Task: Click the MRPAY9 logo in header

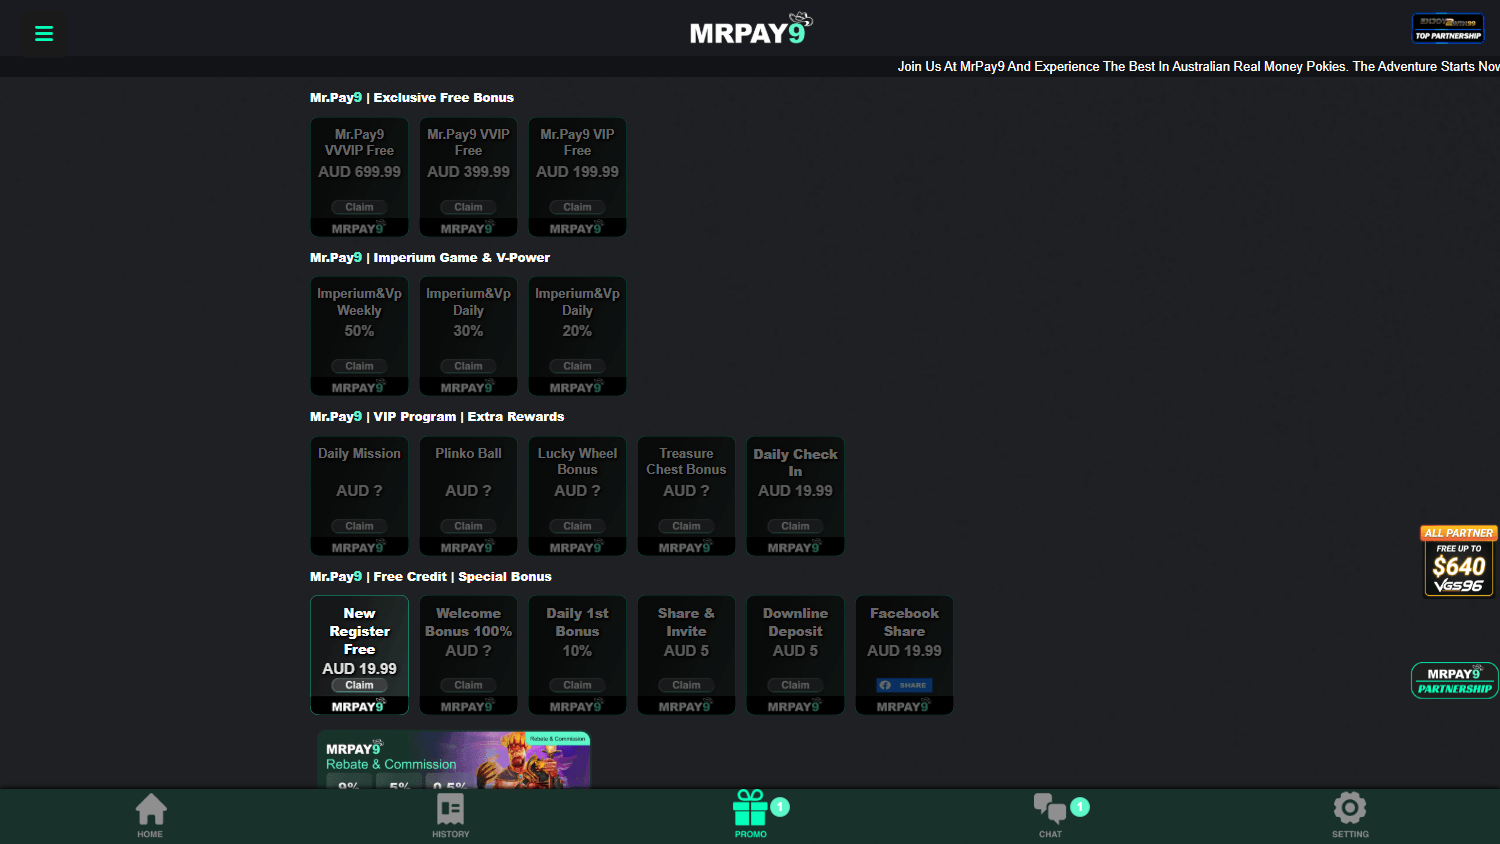Action: [x=751, y=30]
